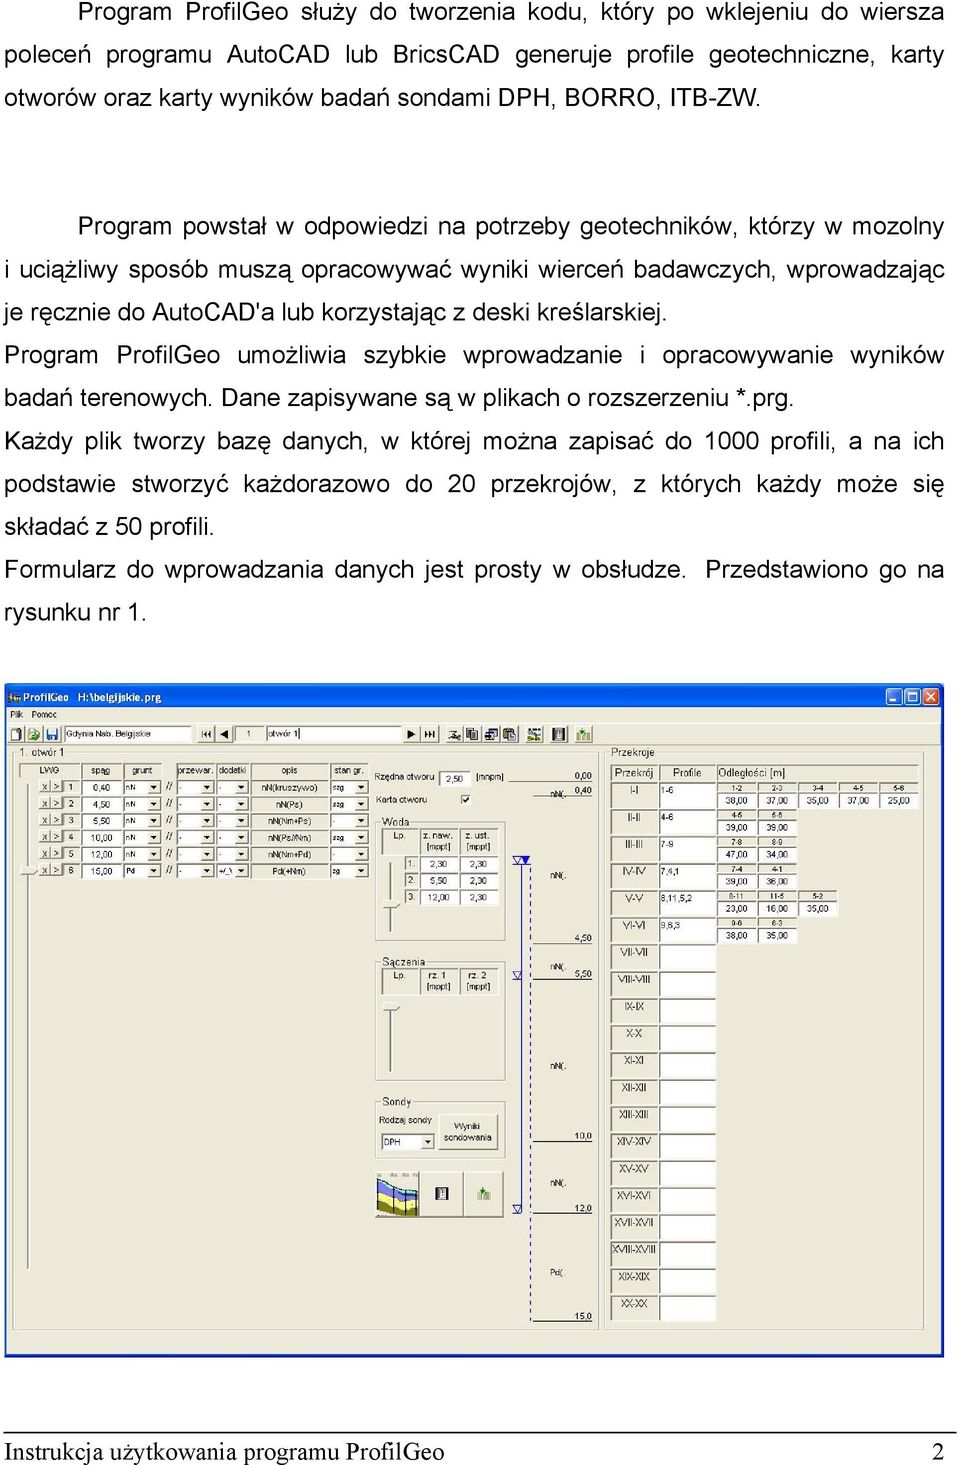This screenshot has width=960, height=1465.
Task: Jump to the last borehole record
Action: click(x=430, y=734)
